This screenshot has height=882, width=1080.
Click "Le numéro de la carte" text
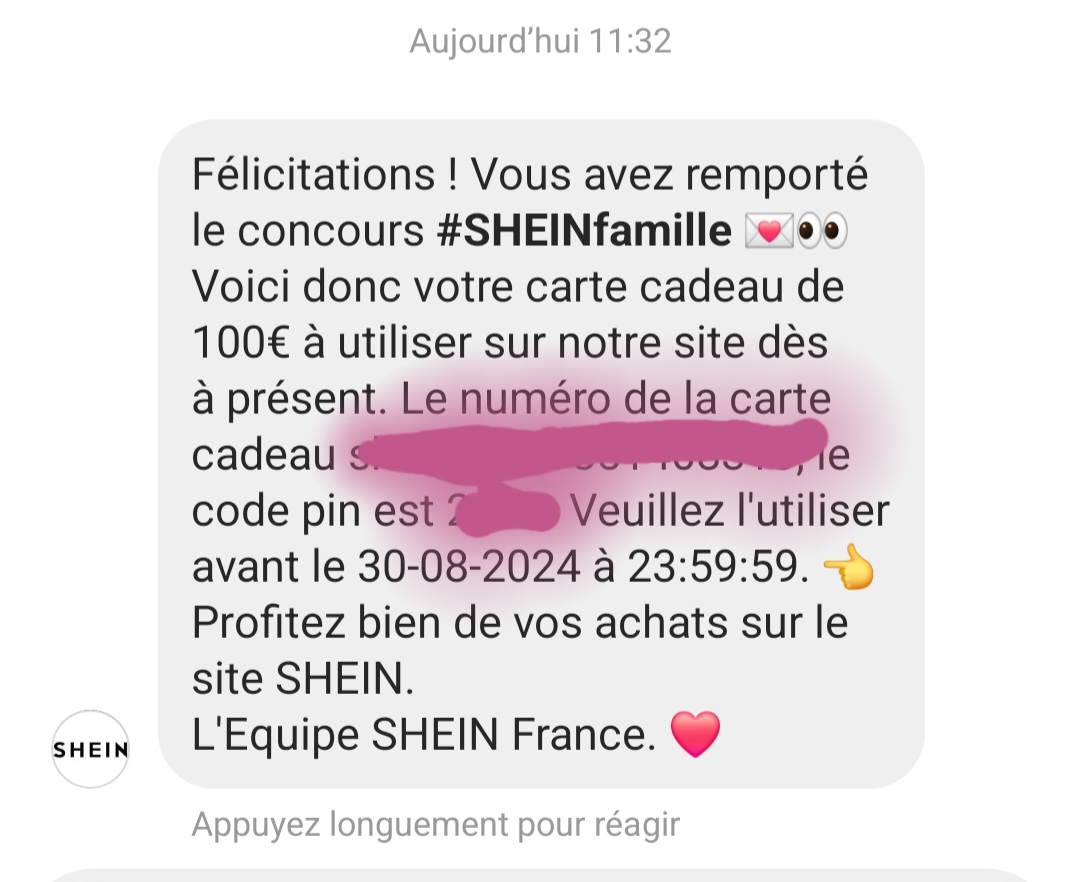coord(616,399)
